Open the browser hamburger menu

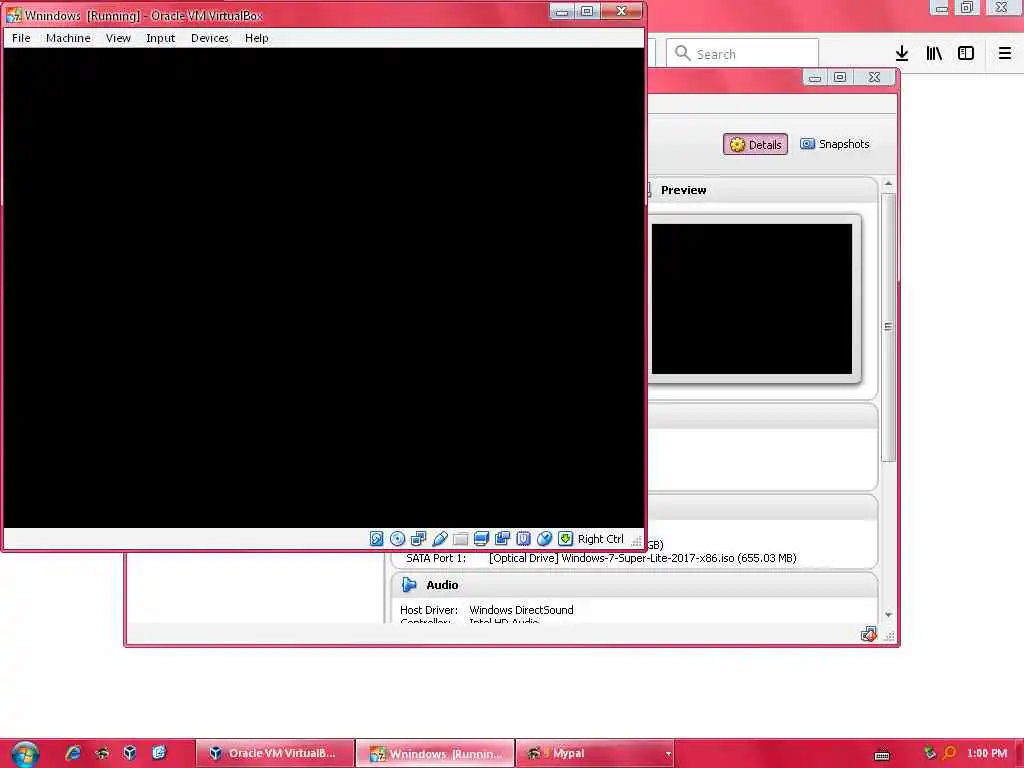pyautogui.click(x=1005, y=54)
